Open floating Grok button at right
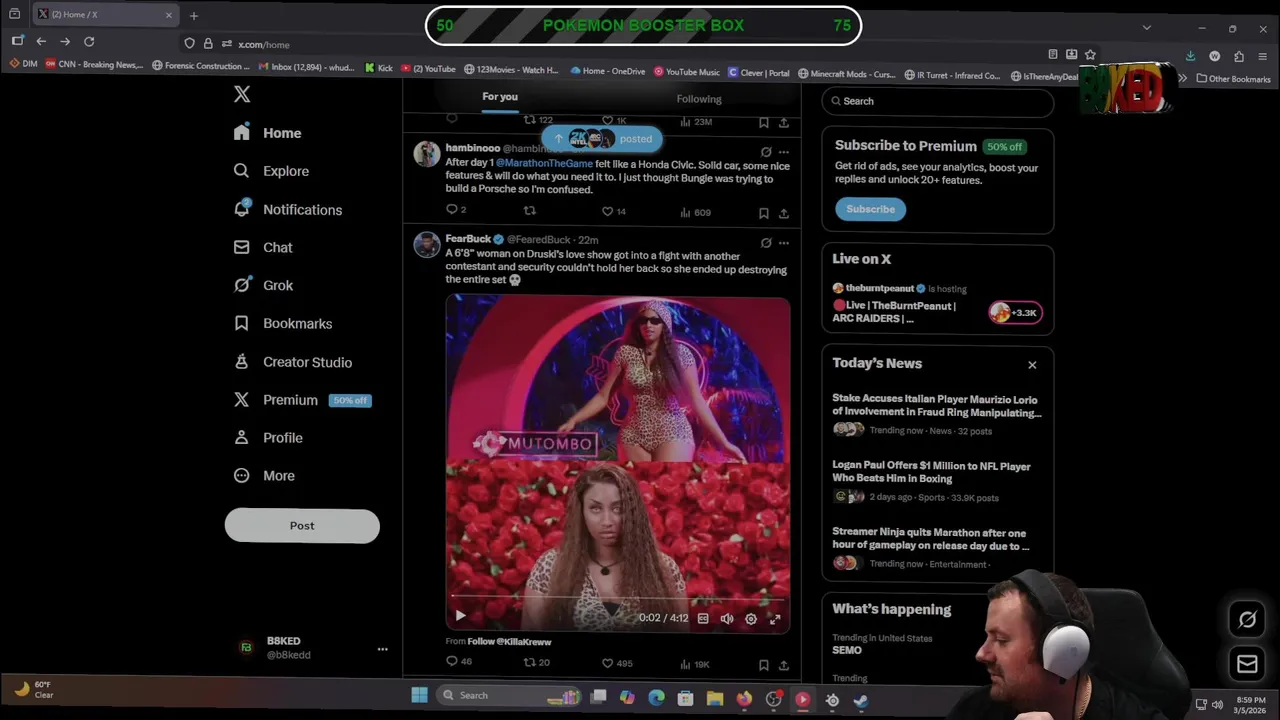The width and height of the screenshot is (1280, 720). [1247, 620]
